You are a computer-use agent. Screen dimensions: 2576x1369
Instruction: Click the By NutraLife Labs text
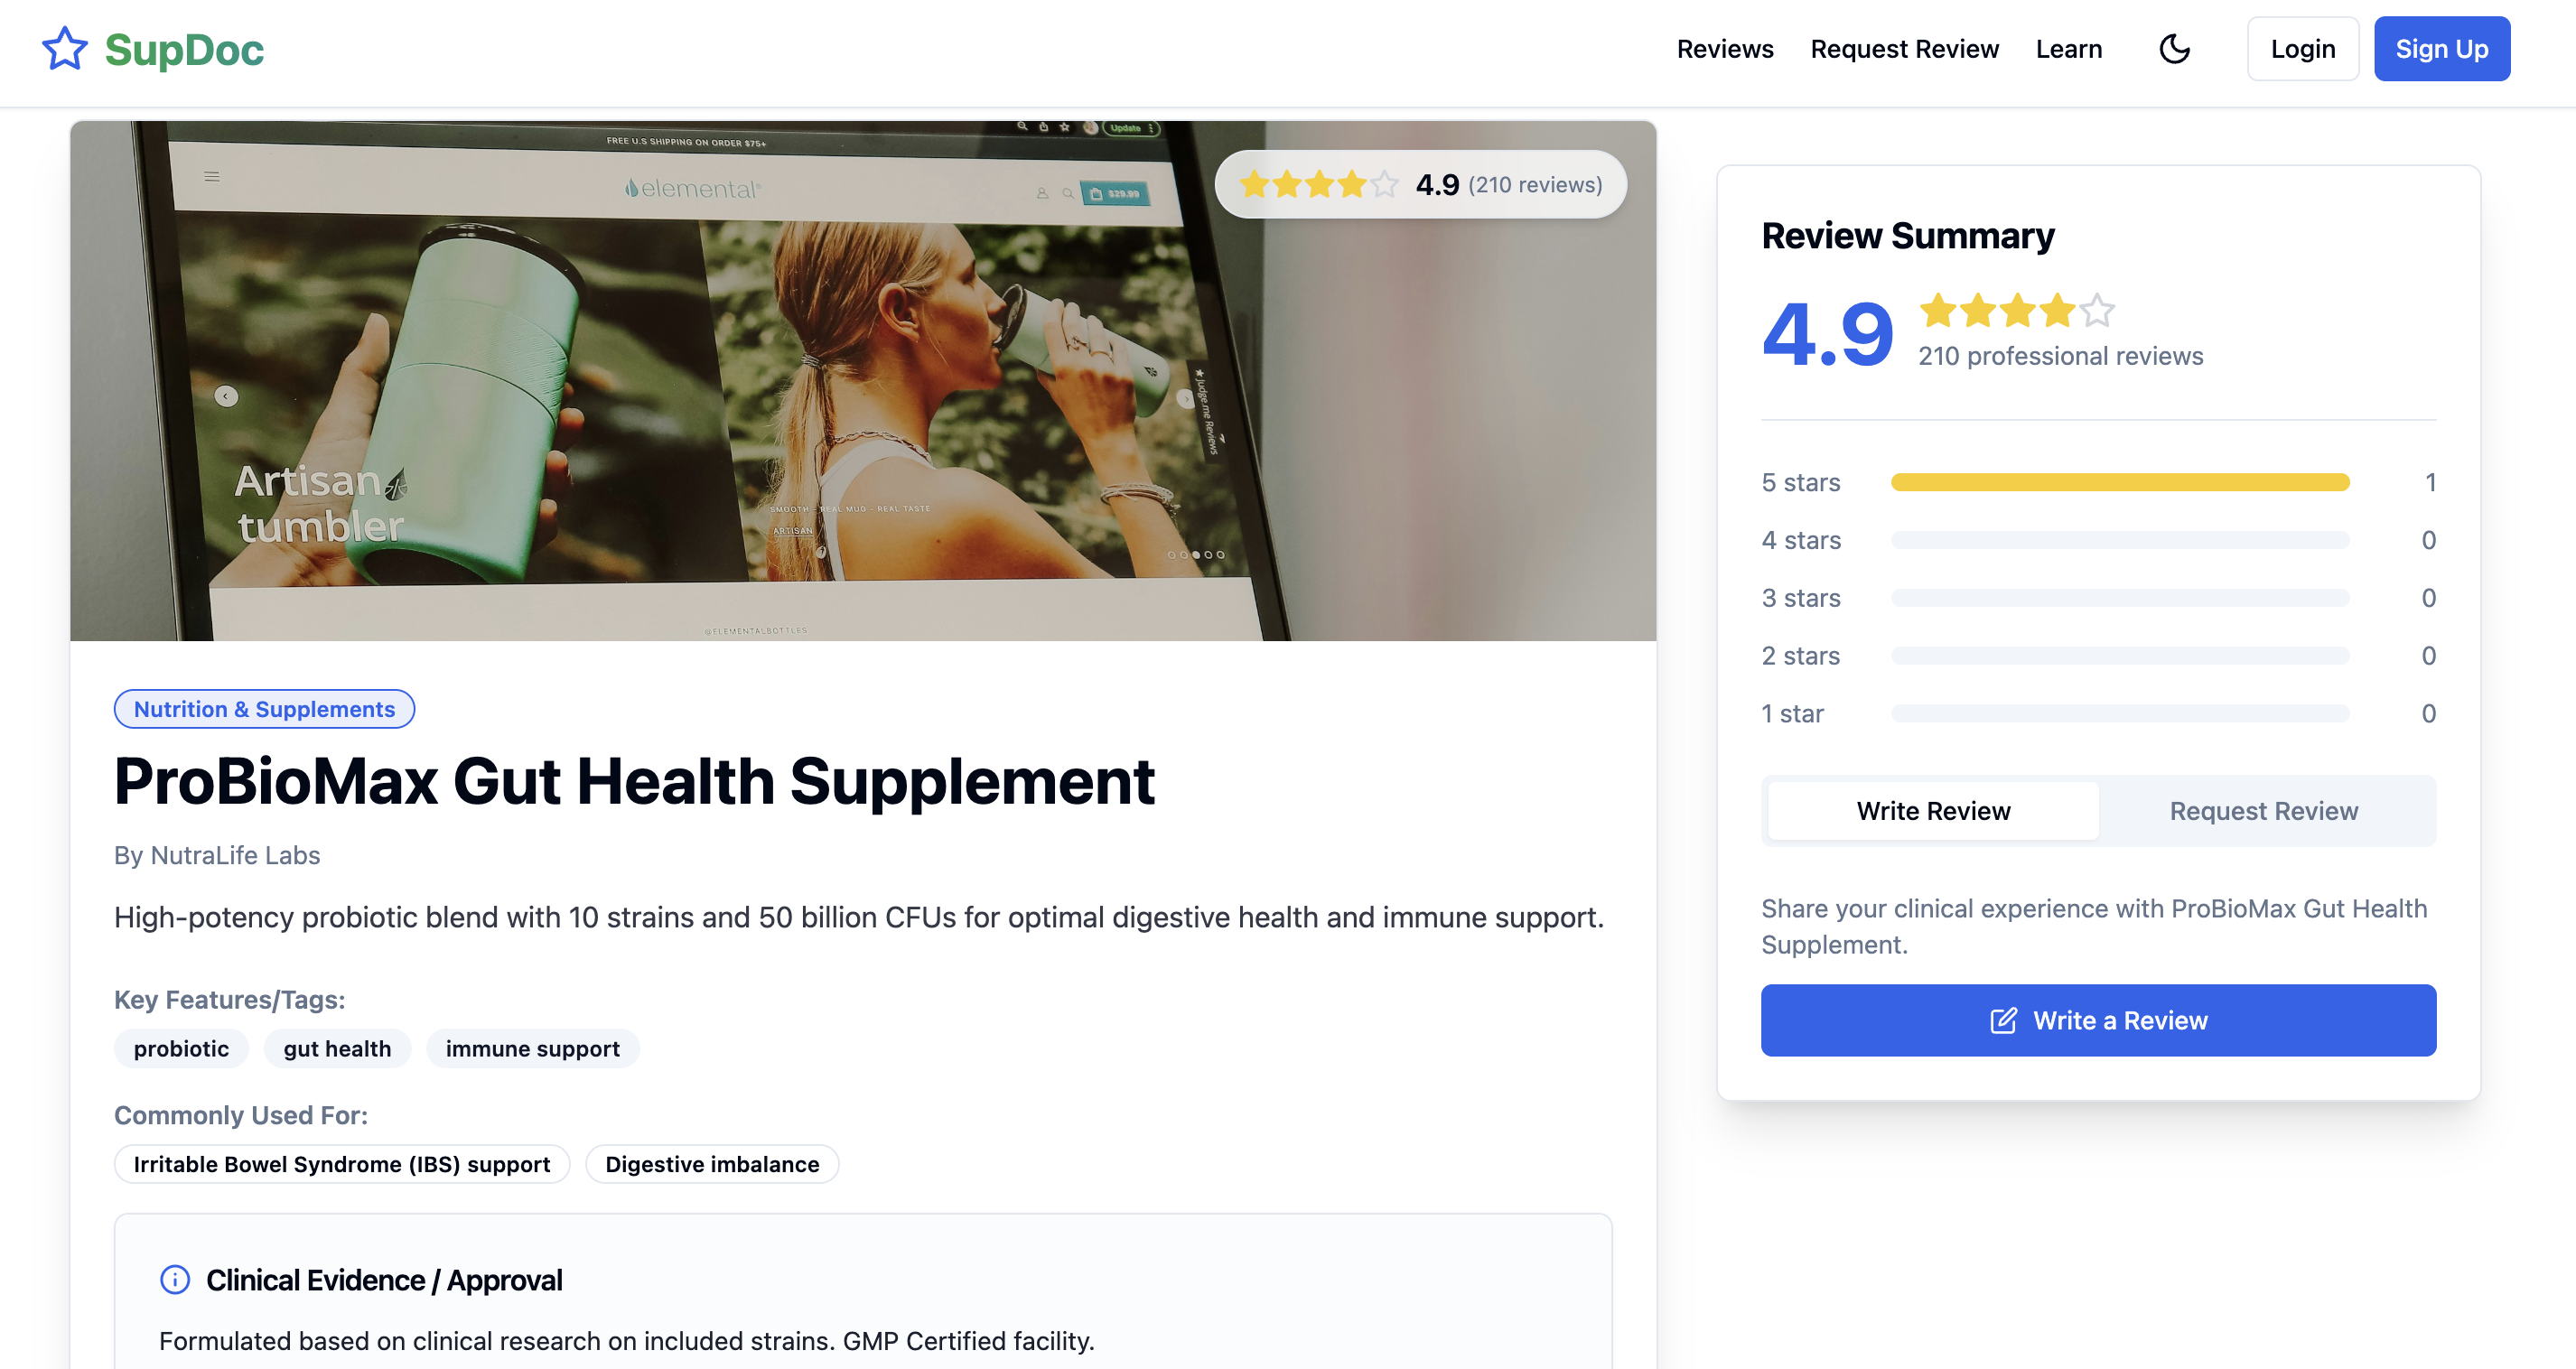coord(217,856)
